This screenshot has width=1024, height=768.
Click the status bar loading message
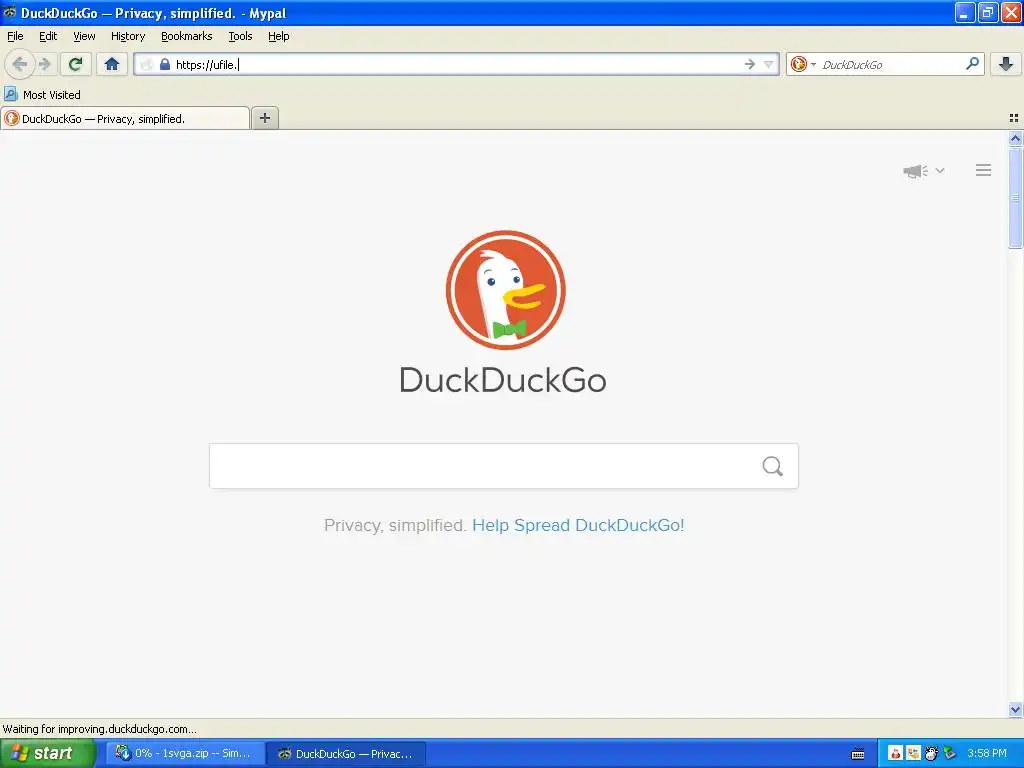pos(99,729)
